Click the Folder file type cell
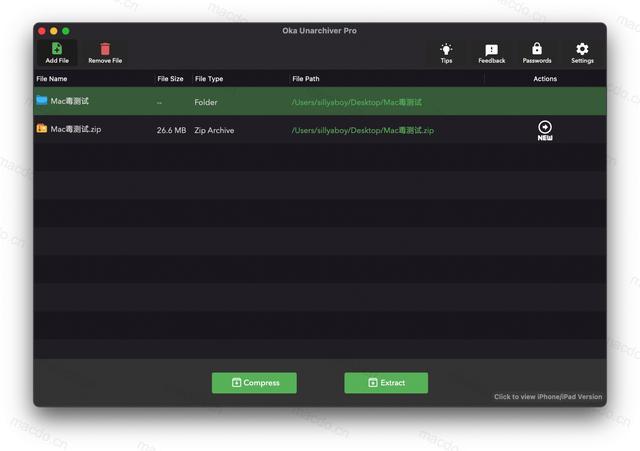The width and height of the screenshot is (640, 451). (206, 102)
